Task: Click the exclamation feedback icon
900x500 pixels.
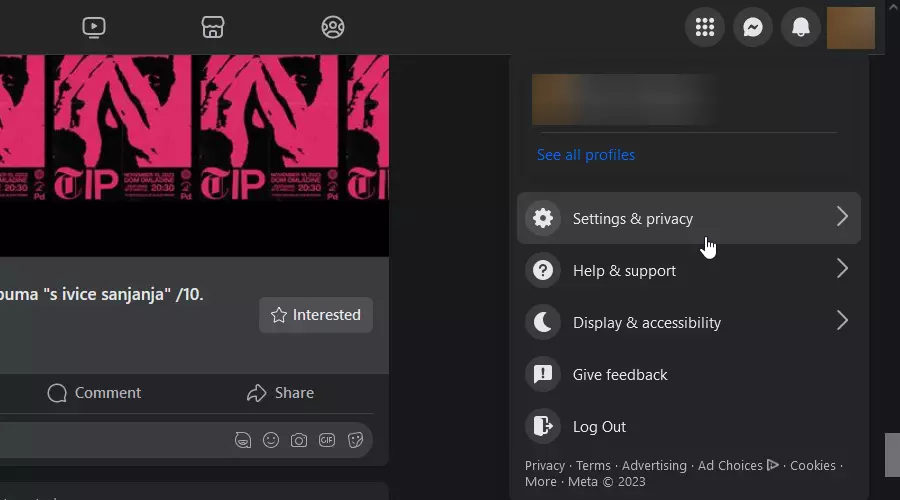Action: [x=542, y=374]
